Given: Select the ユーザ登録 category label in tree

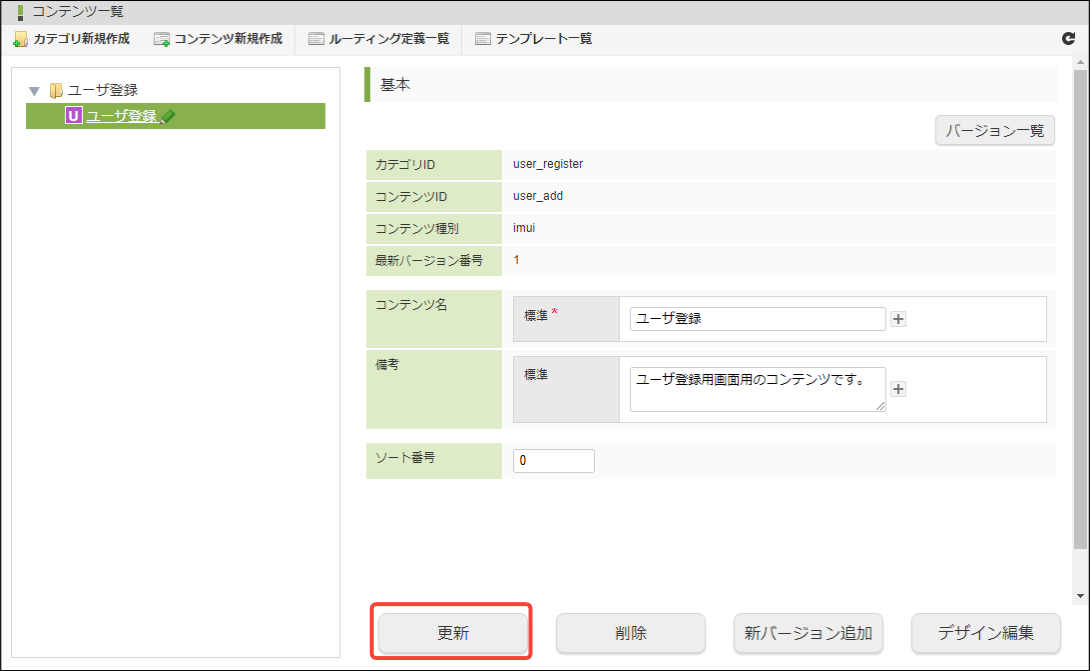Looking at the screenshot, I should tap(103, 90).
